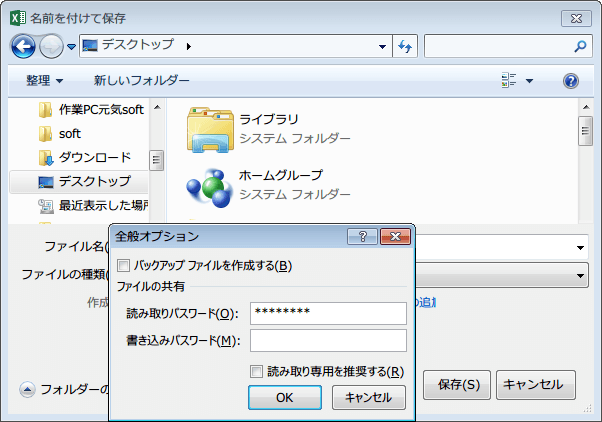Image resolution: width=602 pixels, height=422 pixels.
Task: Click the search magnifier icon
Action: 580,46
